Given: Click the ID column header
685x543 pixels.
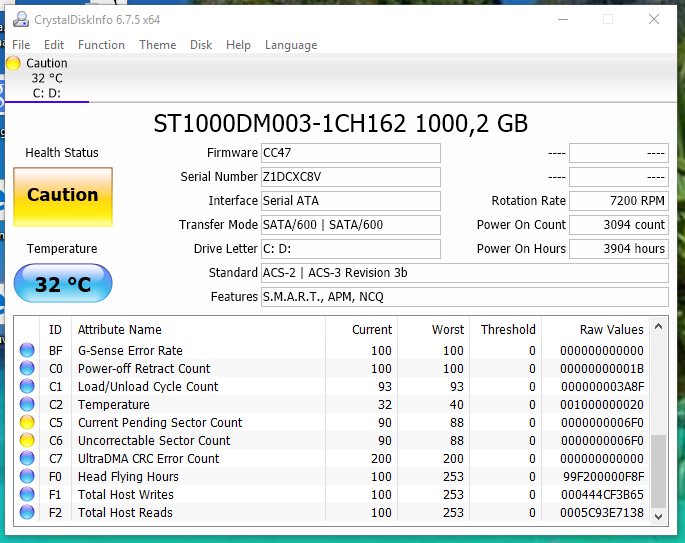Looking at the screenshot, I should point(55,329).
